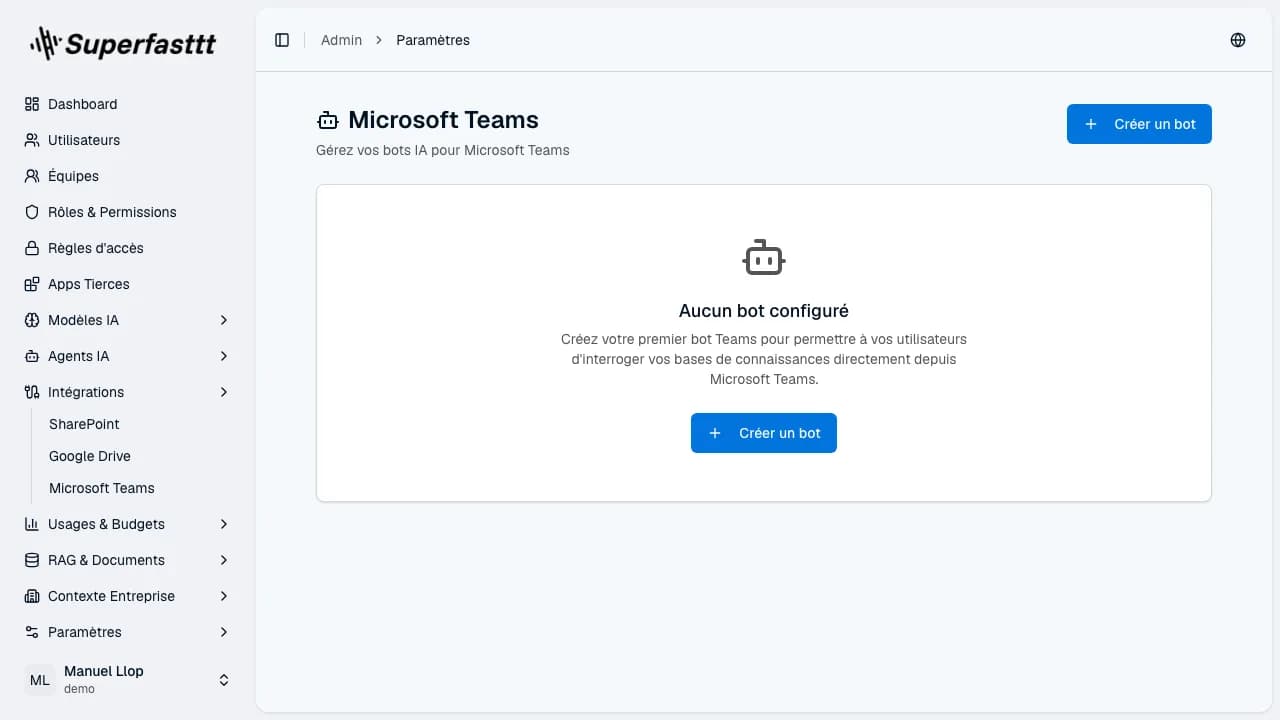
Task: Click the Dashboard grid icon
Action: pyautogui.click(x=32, y=104)
